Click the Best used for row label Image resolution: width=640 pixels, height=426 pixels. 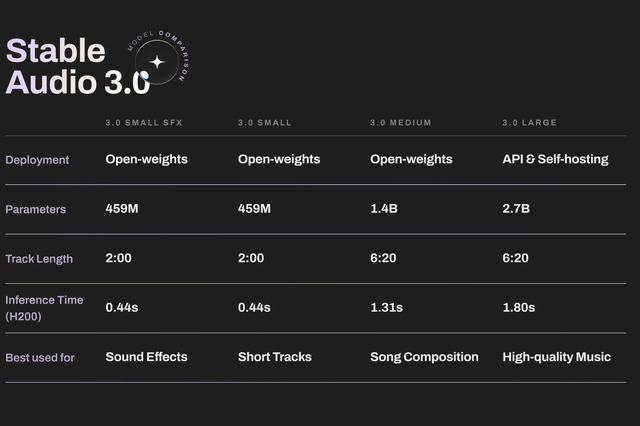pos(40,358)
